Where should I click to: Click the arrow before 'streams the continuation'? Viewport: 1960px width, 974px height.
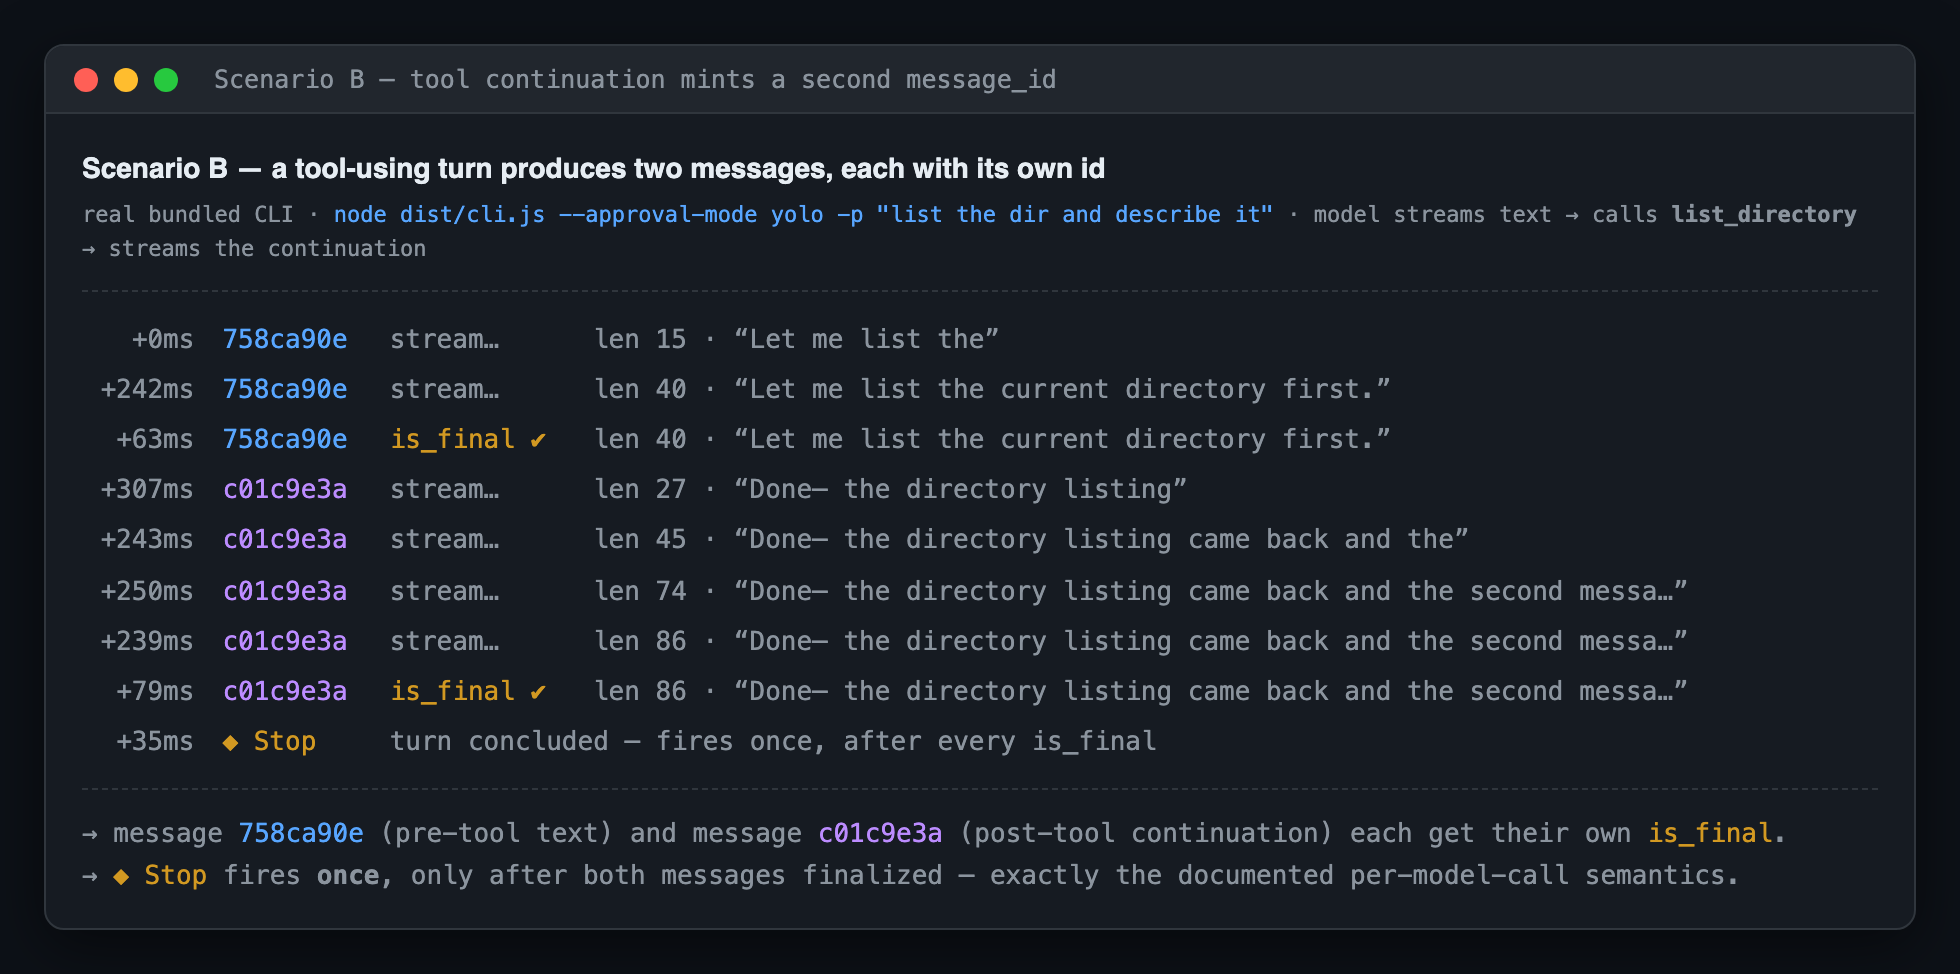tap(89, 249)
